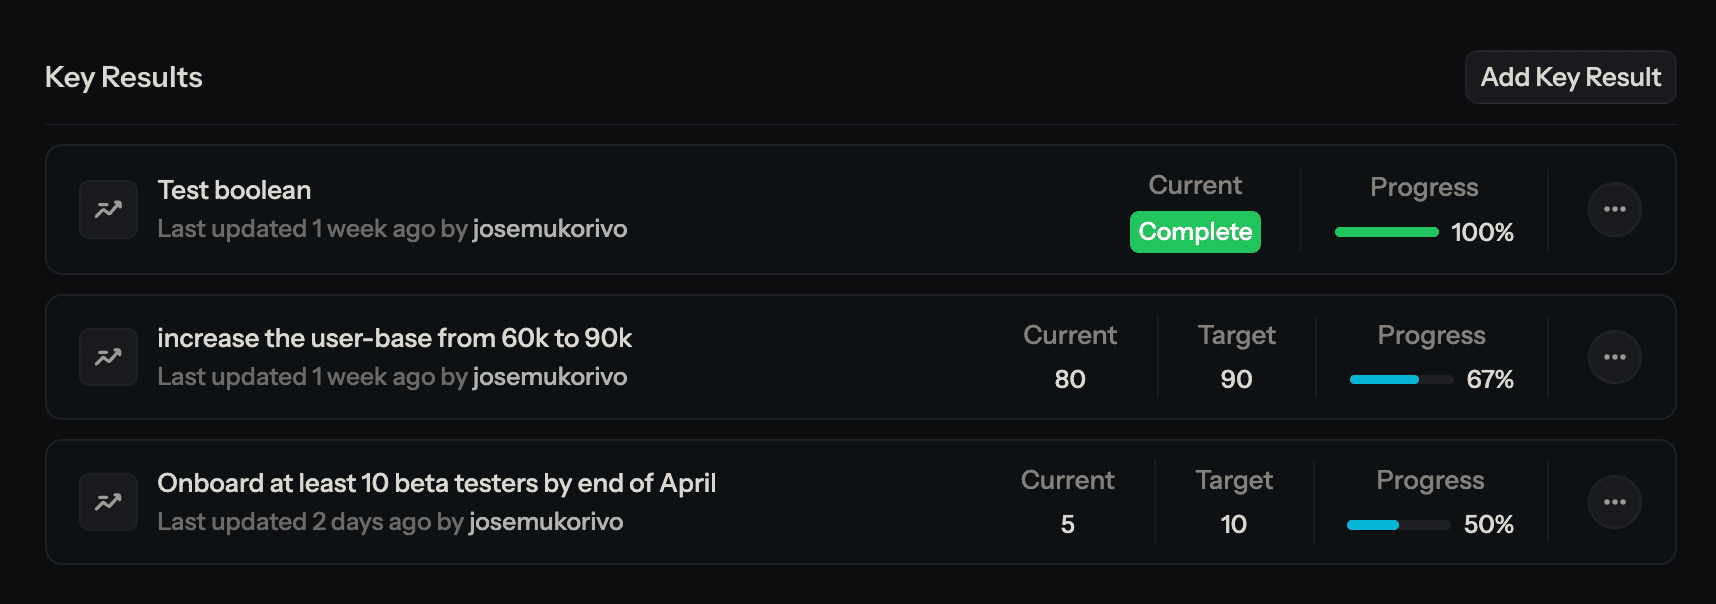Image resolution: width=1716 pixels, height=604 pixels.
Task: Select the metric icon next to the user-base key result
Action: point(108,356)
